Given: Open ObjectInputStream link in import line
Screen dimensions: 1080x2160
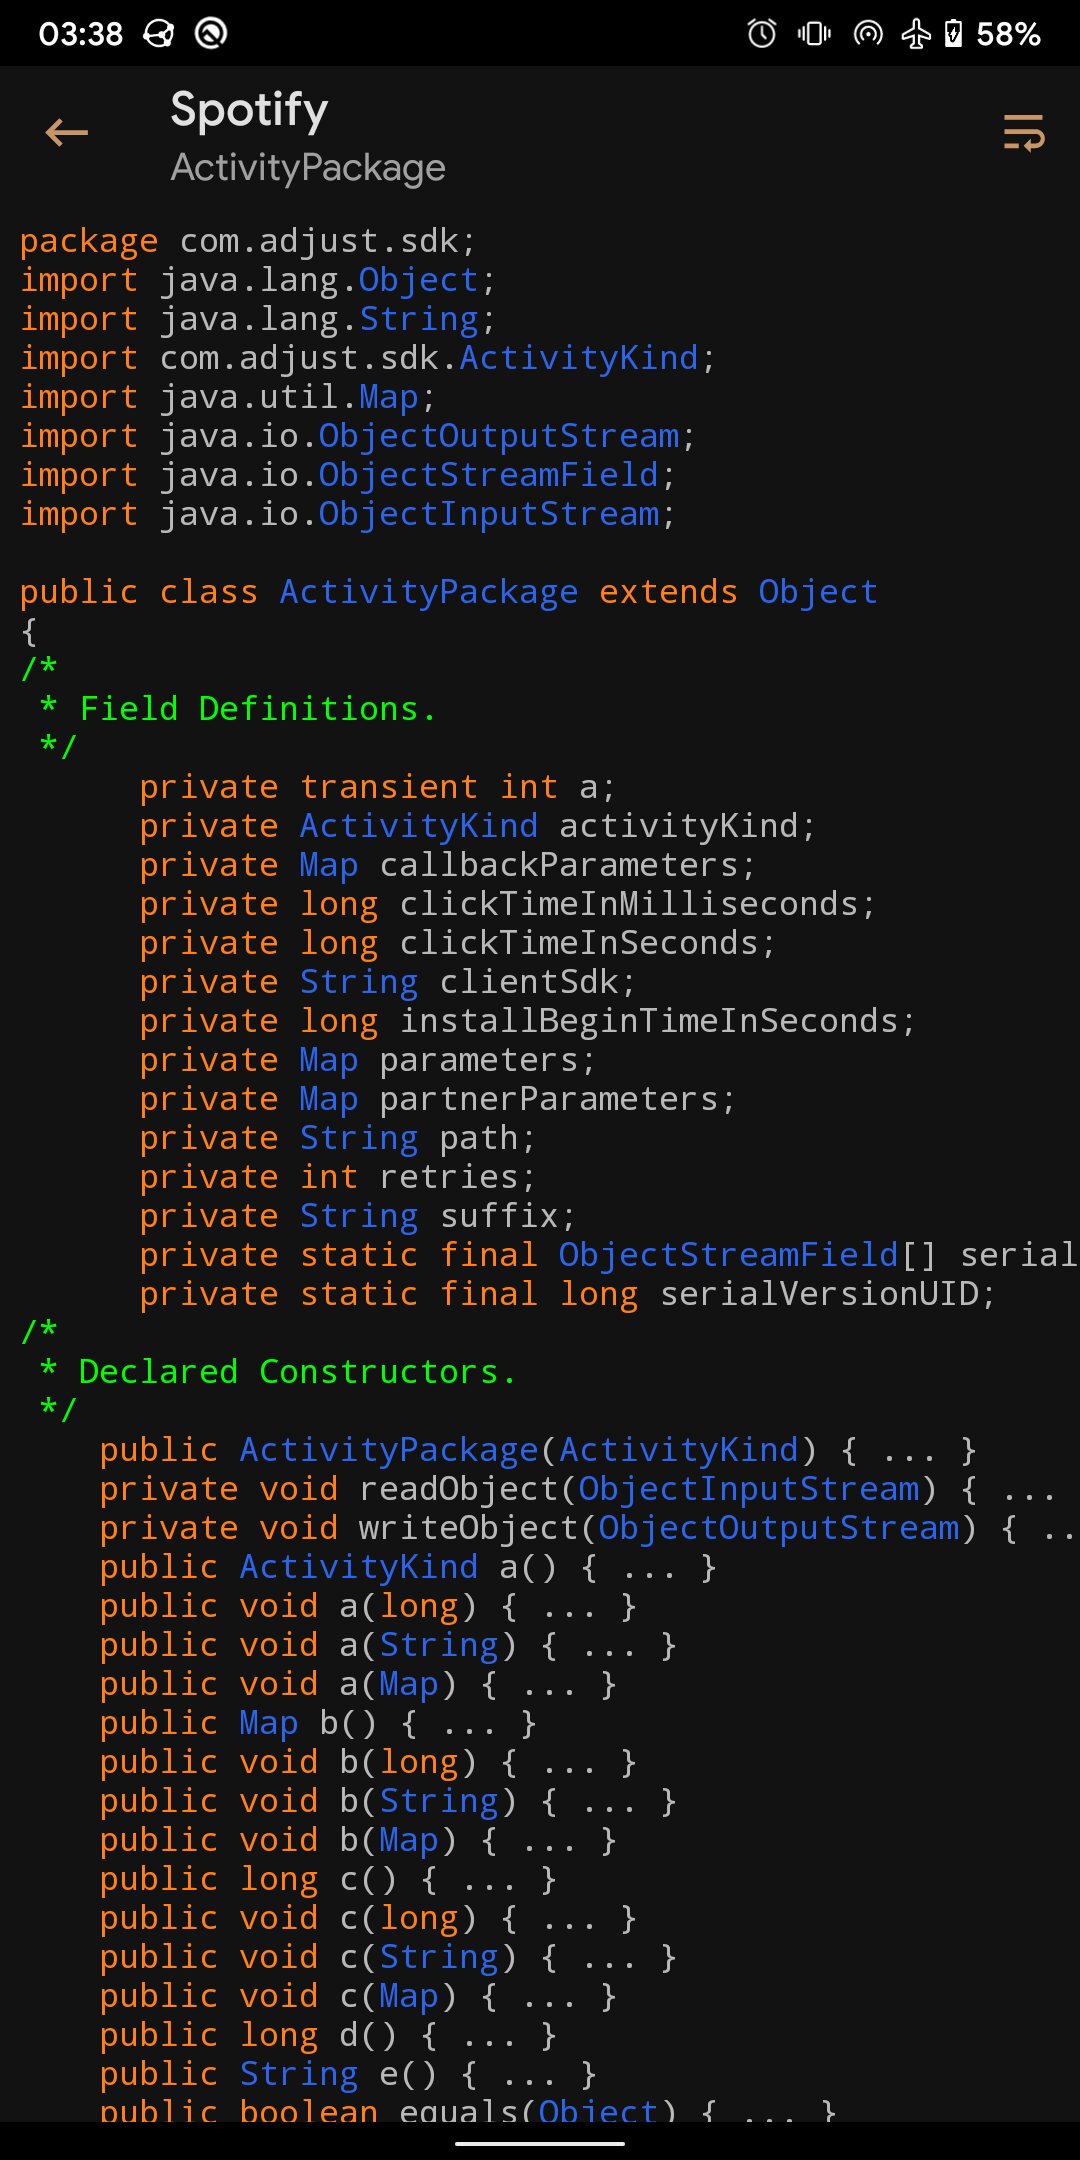Looking at the screenshot, I should 489,514.
